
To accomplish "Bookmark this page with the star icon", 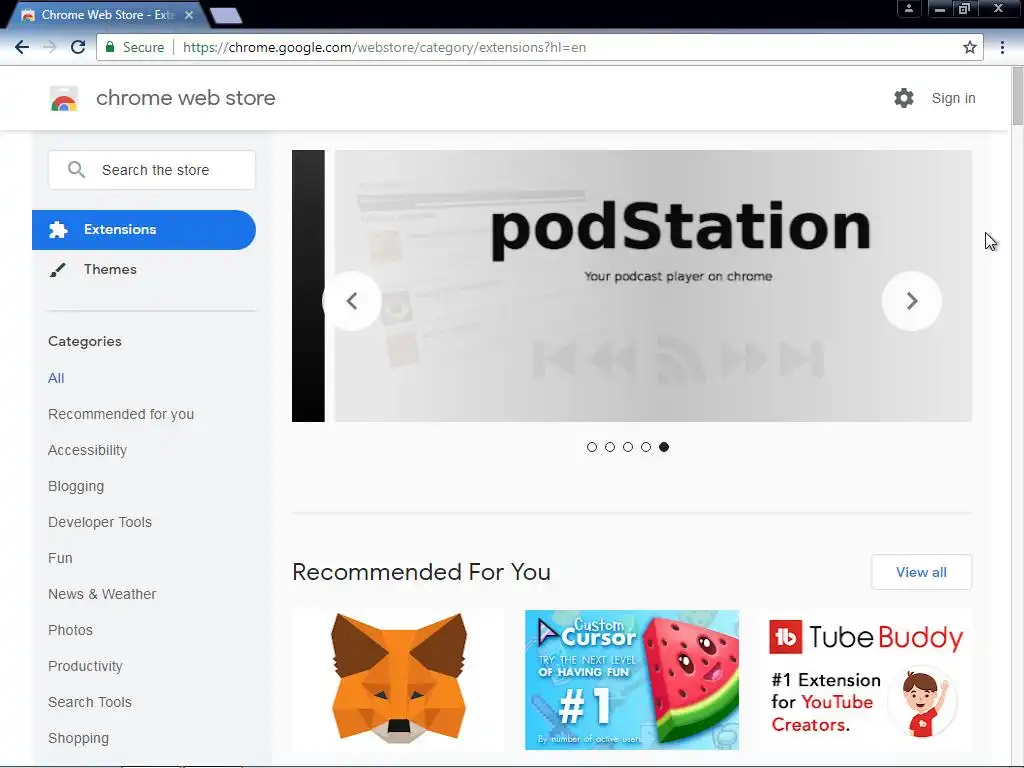I will (x=970, y=47).
